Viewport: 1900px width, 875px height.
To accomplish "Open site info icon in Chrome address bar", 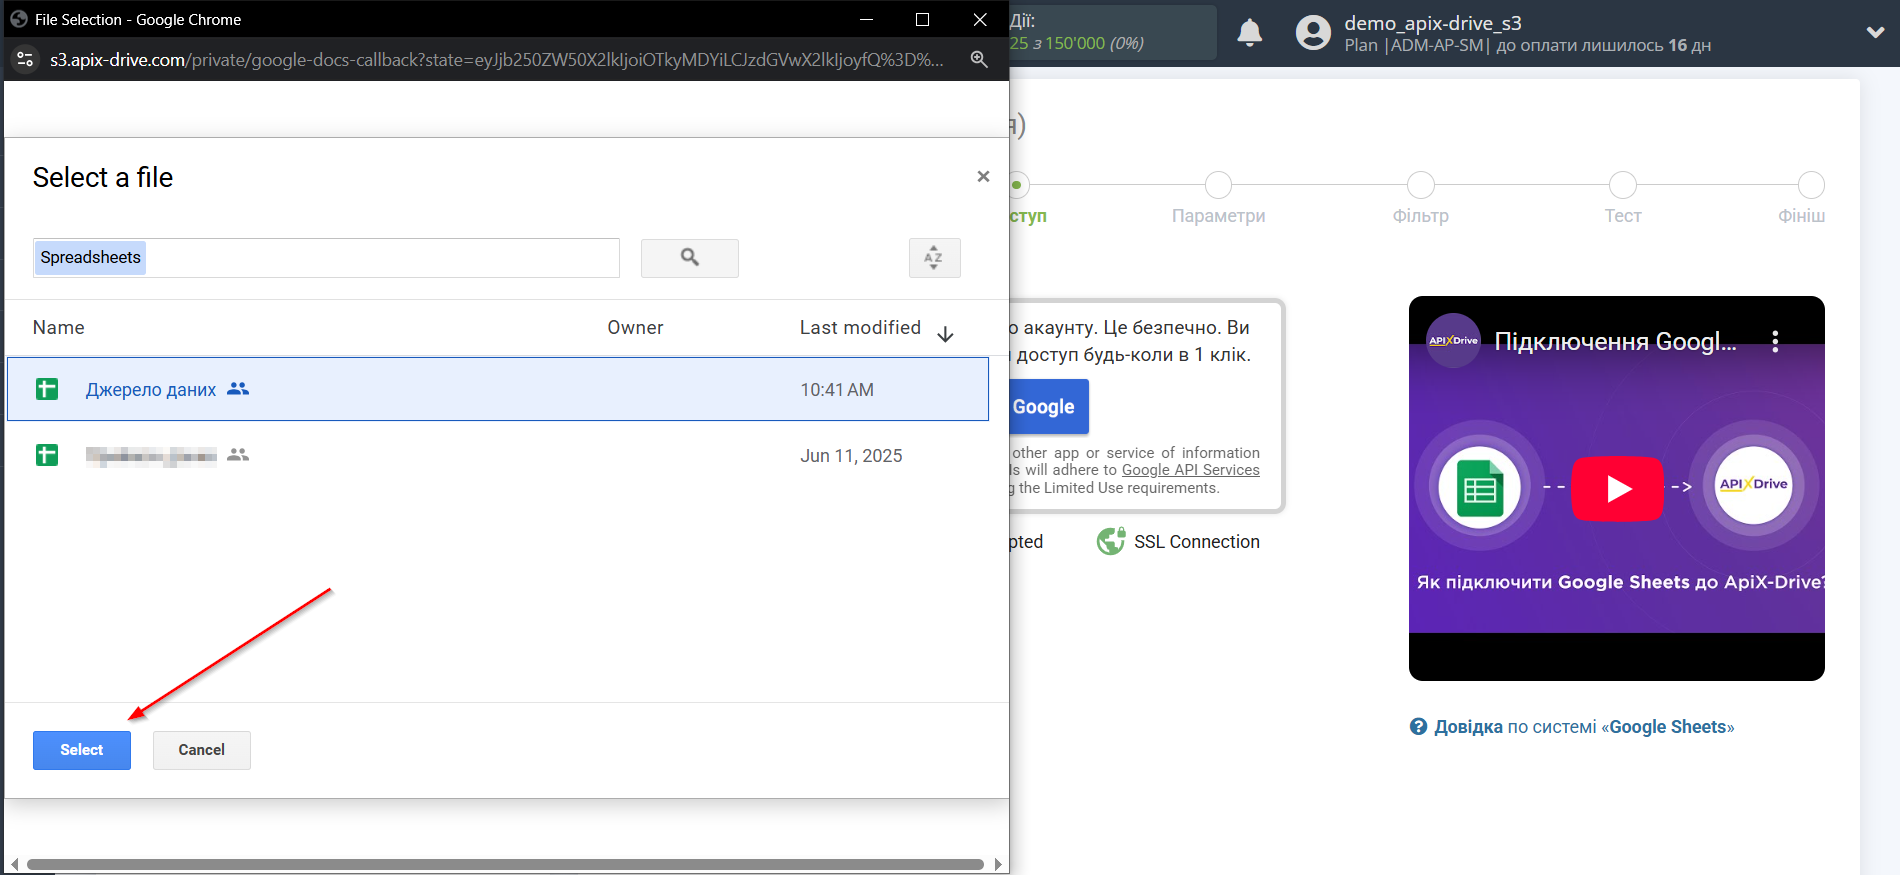I will tap(26, 60).
